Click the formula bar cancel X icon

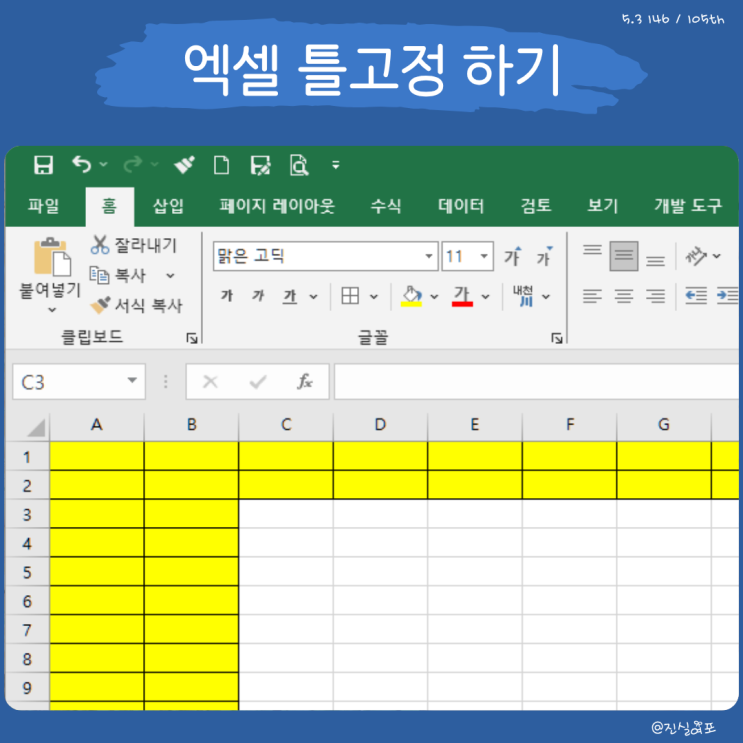click(x=210, y=381)
